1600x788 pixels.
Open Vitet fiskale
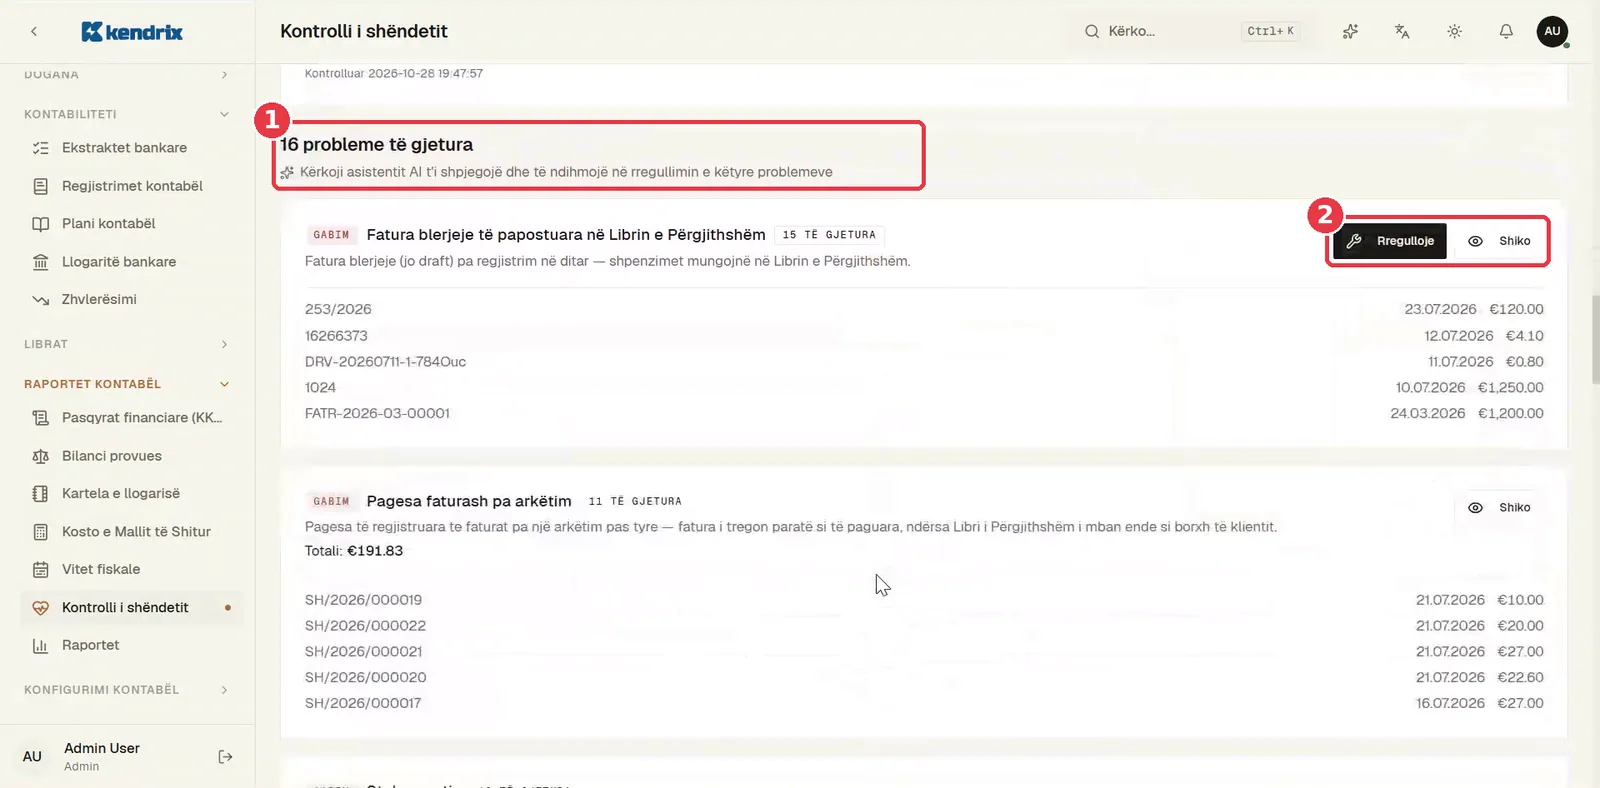pos(131,569)
